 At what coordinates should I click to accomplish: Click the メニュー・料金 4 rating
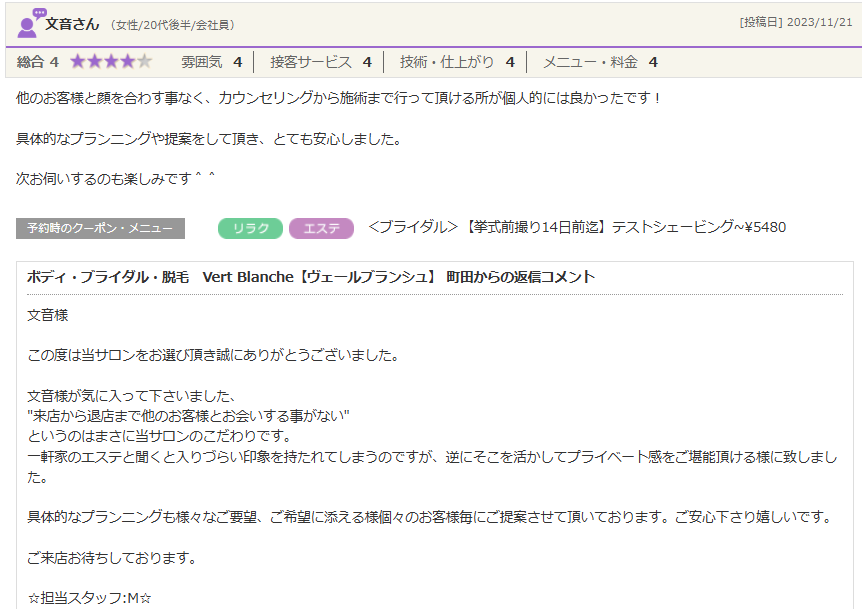600,62
